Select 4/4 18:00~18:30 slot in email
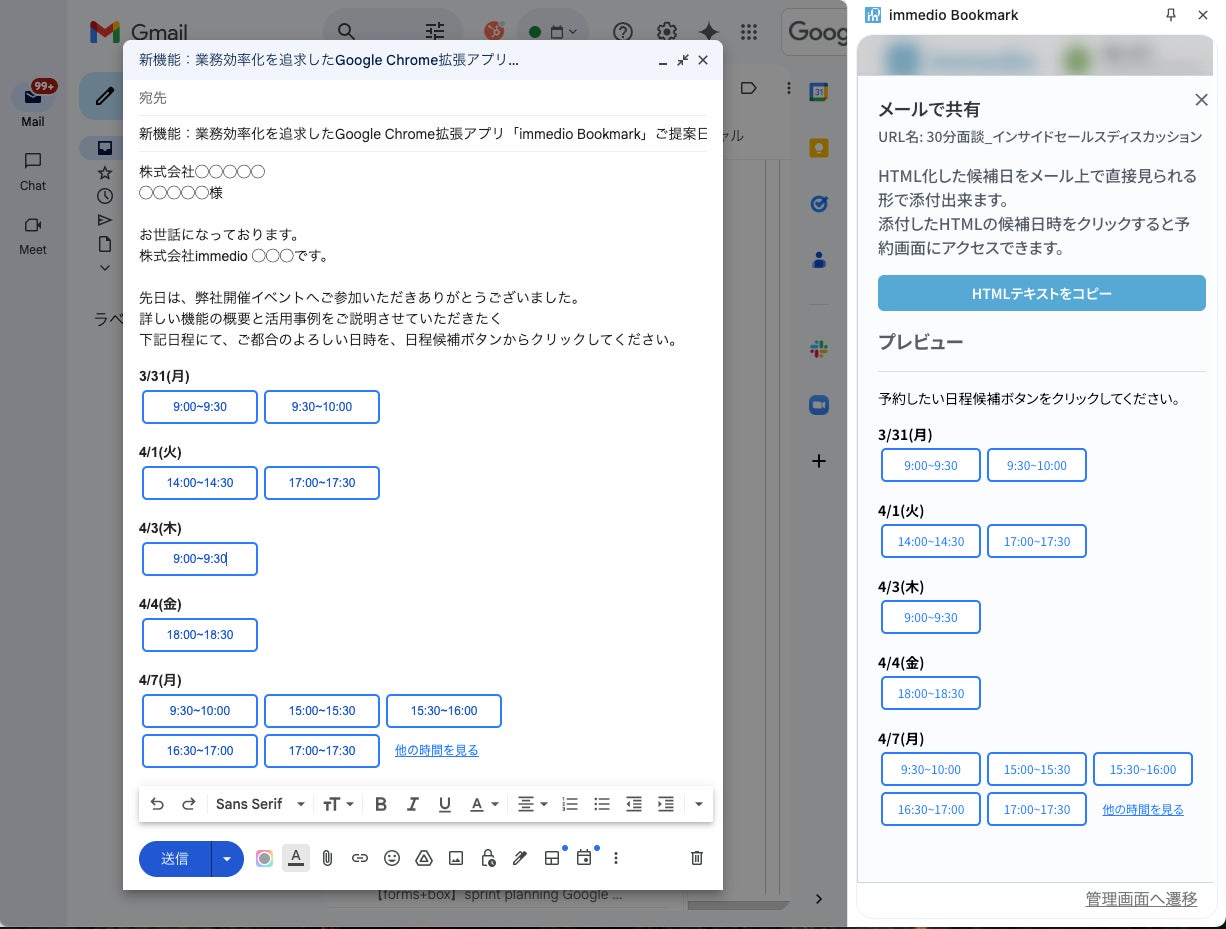 [x=200, y=635]
